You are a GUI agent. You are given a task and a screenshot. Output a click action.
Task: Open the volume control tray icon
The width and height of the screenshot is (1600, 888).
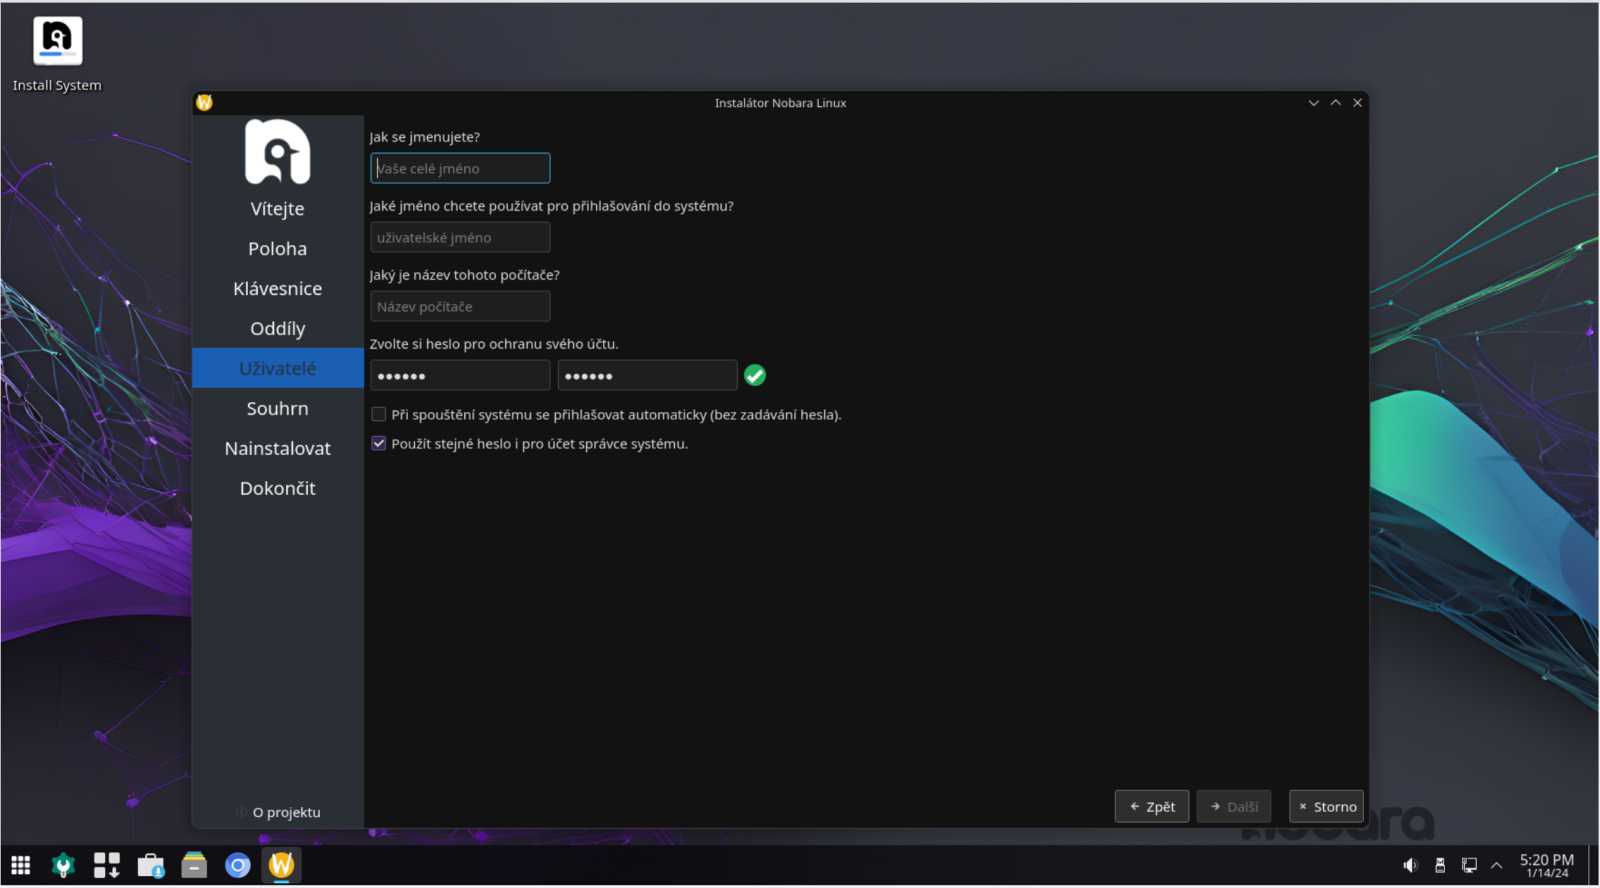[x=1410, y=865]
